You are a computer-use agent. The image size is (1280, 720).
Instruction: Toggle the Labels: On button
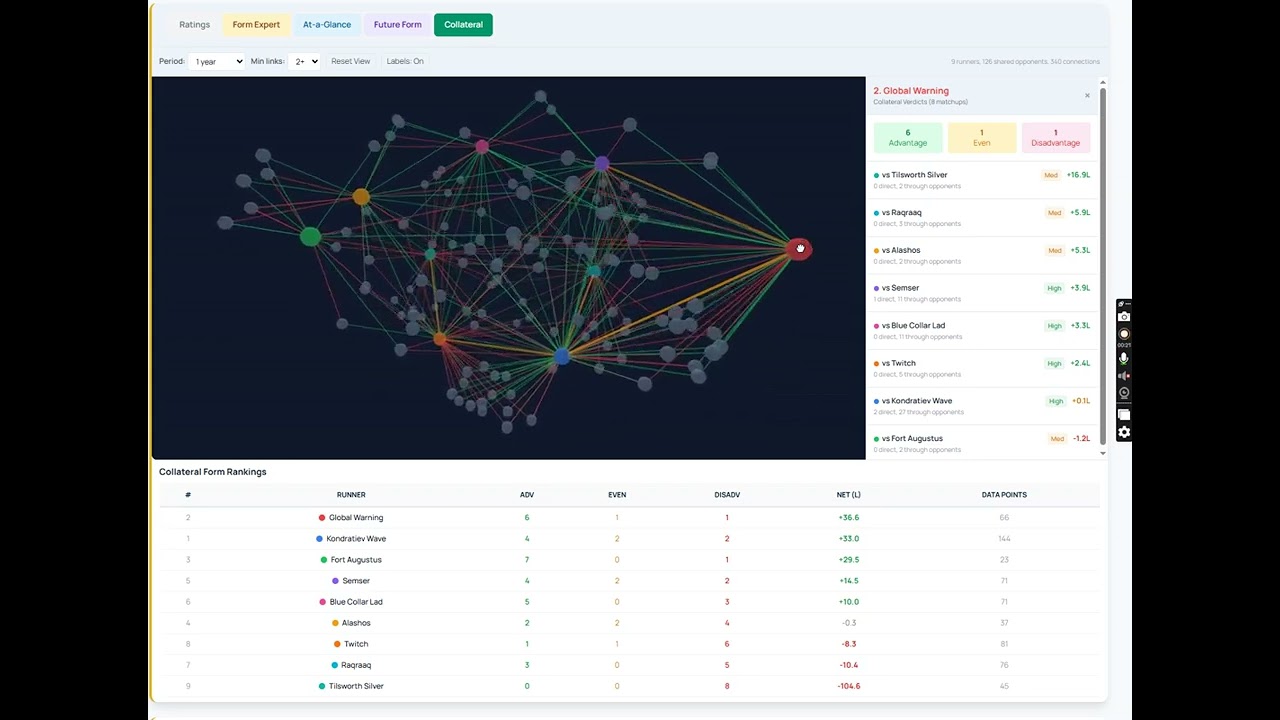pyautogui.click(x=405, y=61)
